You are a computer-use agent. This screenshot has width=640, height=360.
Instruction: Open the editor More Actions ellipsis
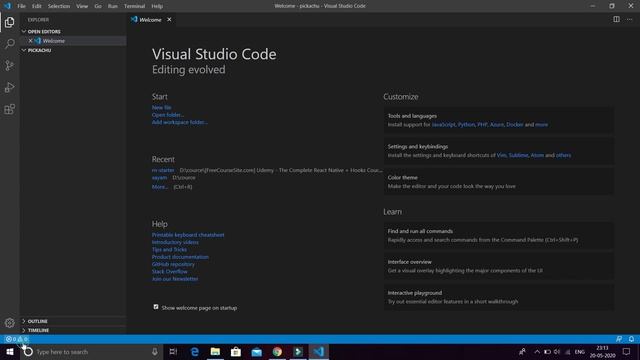coord(629,19)
